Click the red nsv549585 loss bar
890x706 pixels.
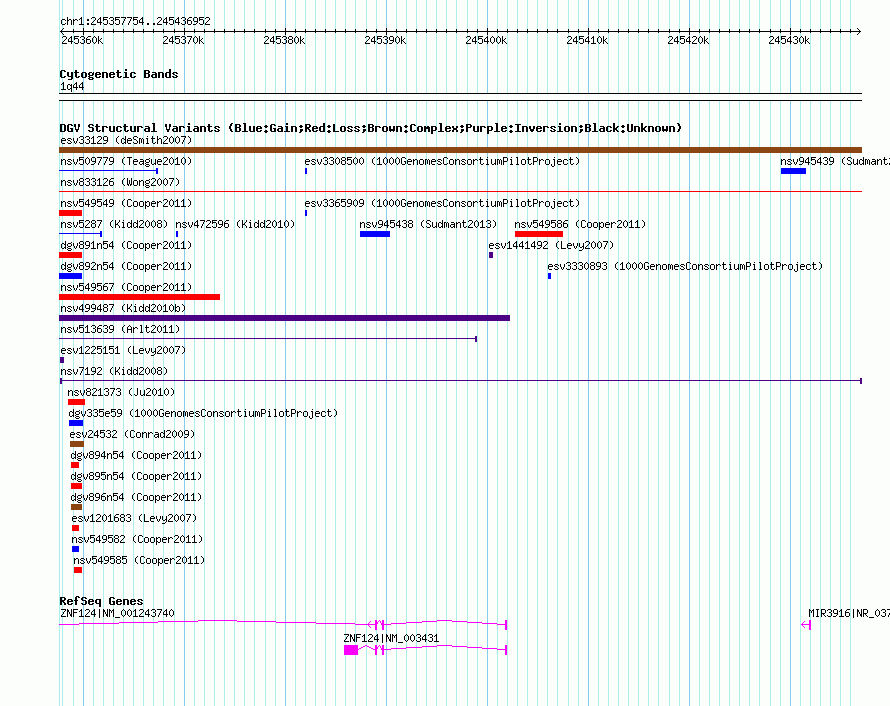coord(78,570)
